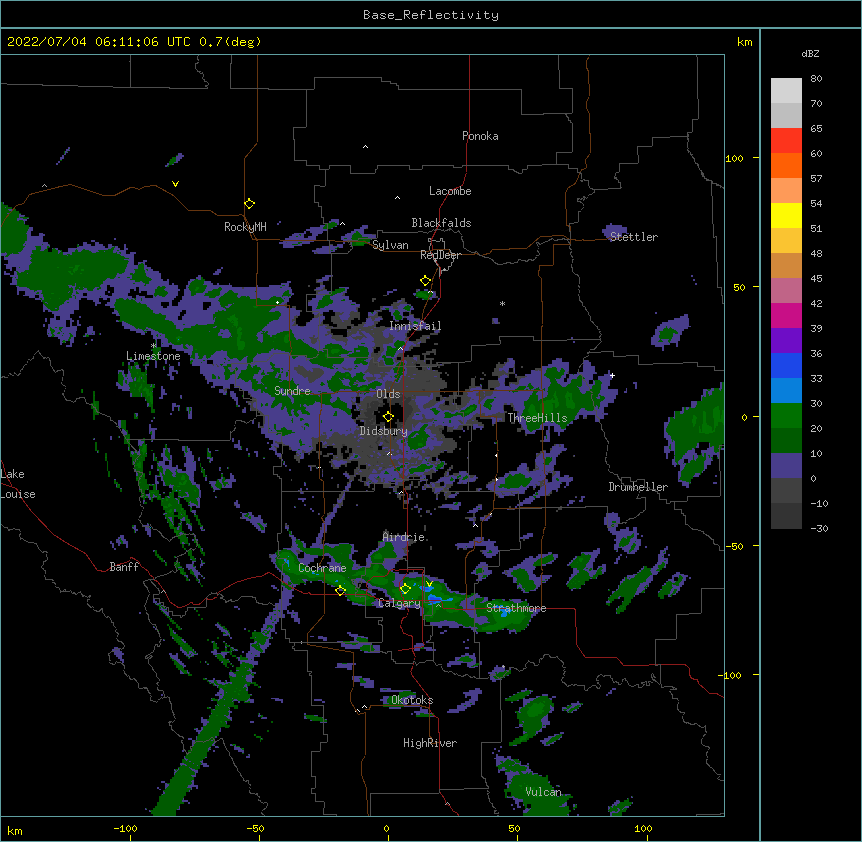The height and width of the screenshot is (842, 862).
Task: Click the Drumheller label
Action: (638, 487)
